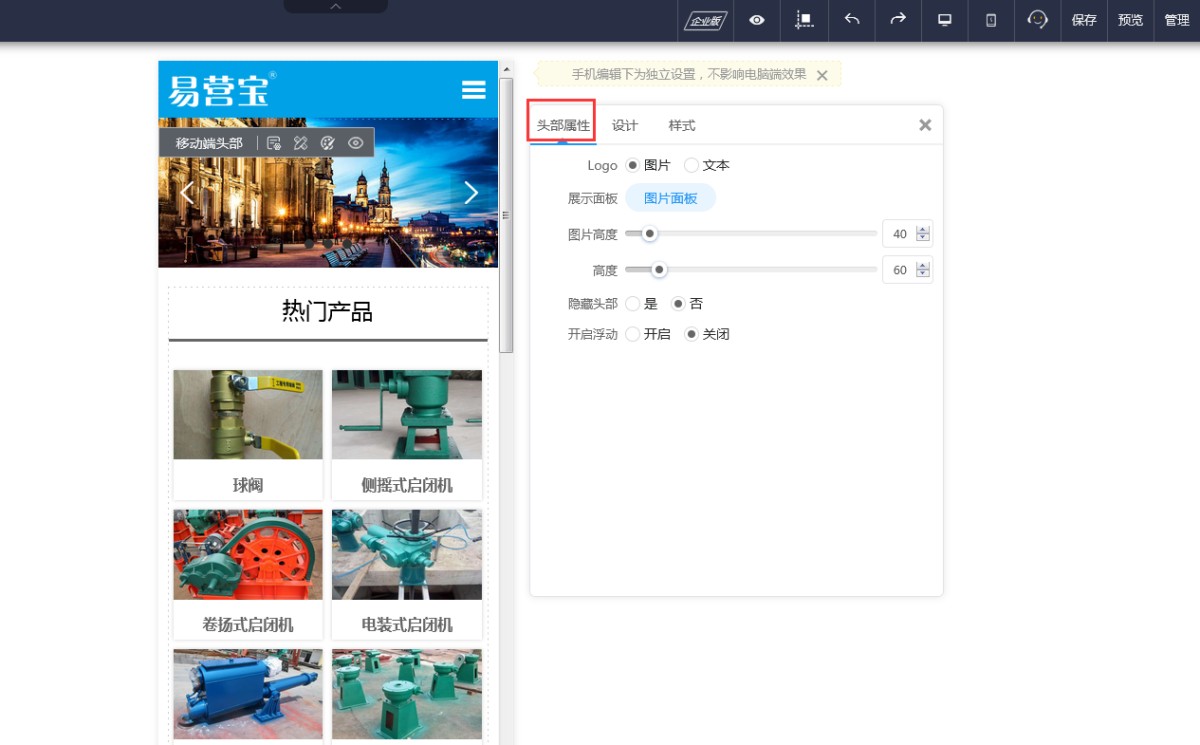The height and width of the screenshot is (745, 1200).
Task: Increase 图片高度 value with stepper arrow
Action: [923, 229]
